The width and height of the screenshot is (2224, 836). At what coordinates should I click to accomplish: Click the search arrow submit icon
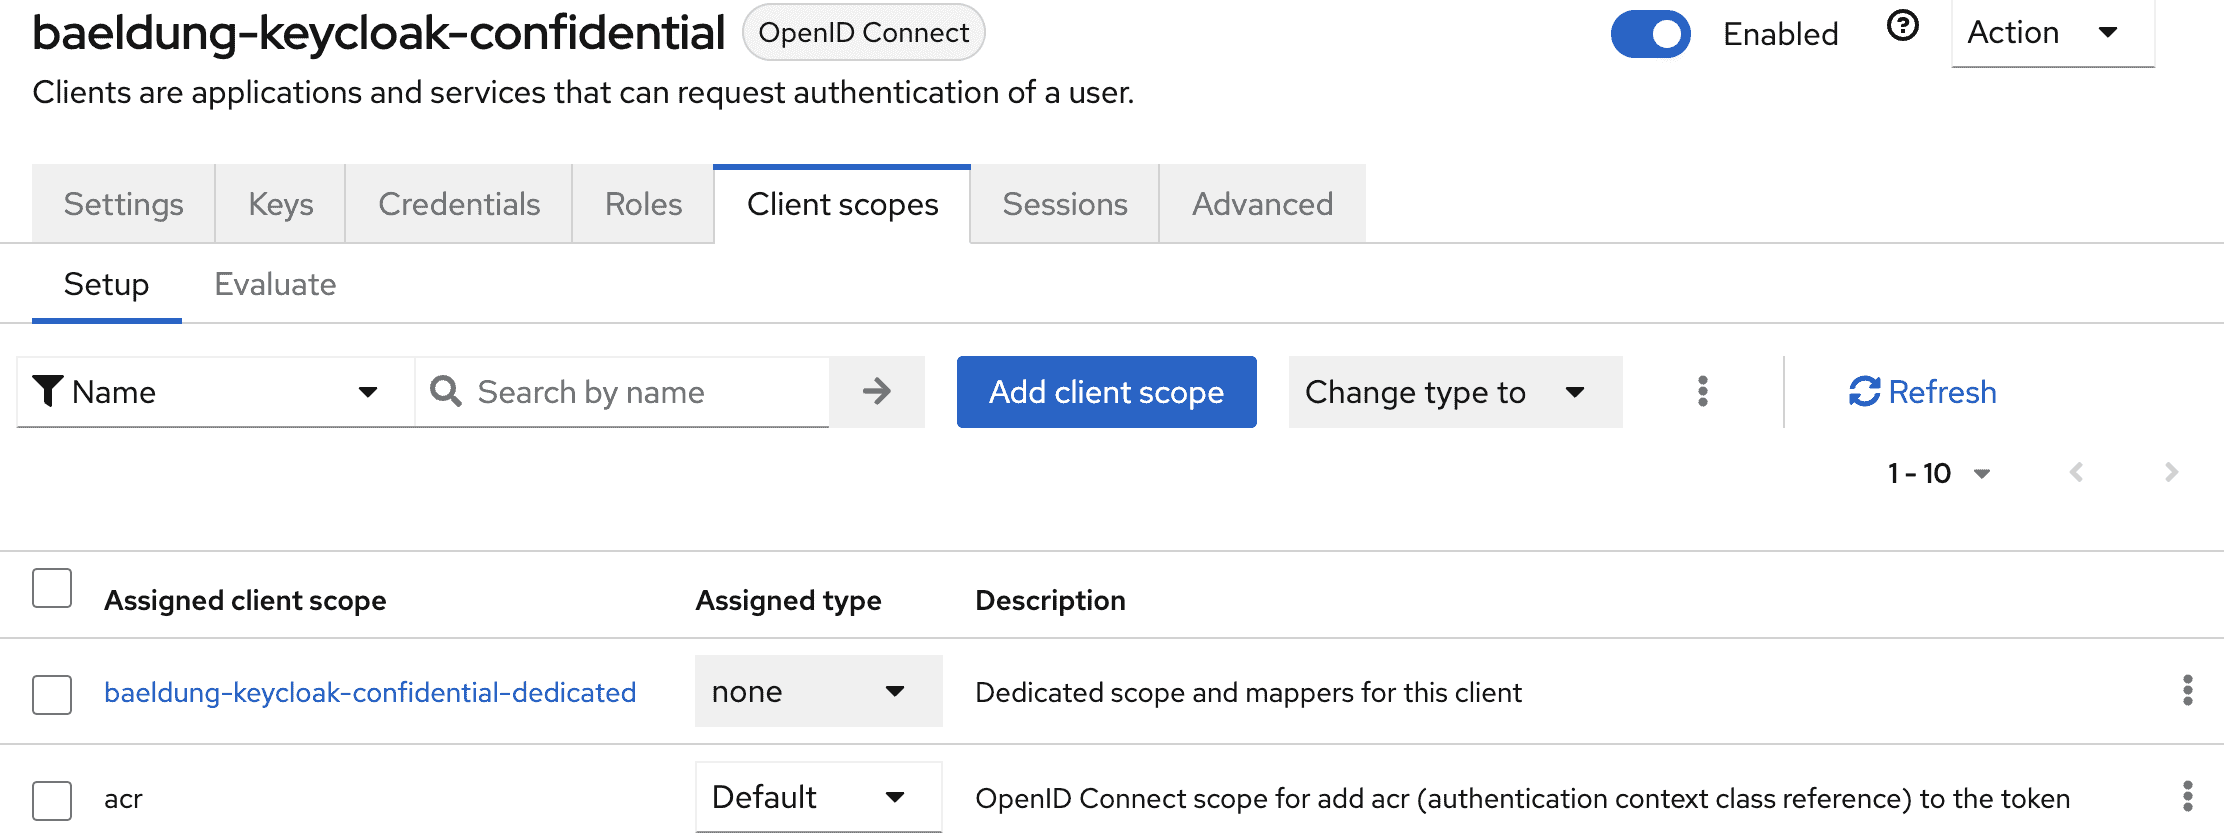[876, 391]
